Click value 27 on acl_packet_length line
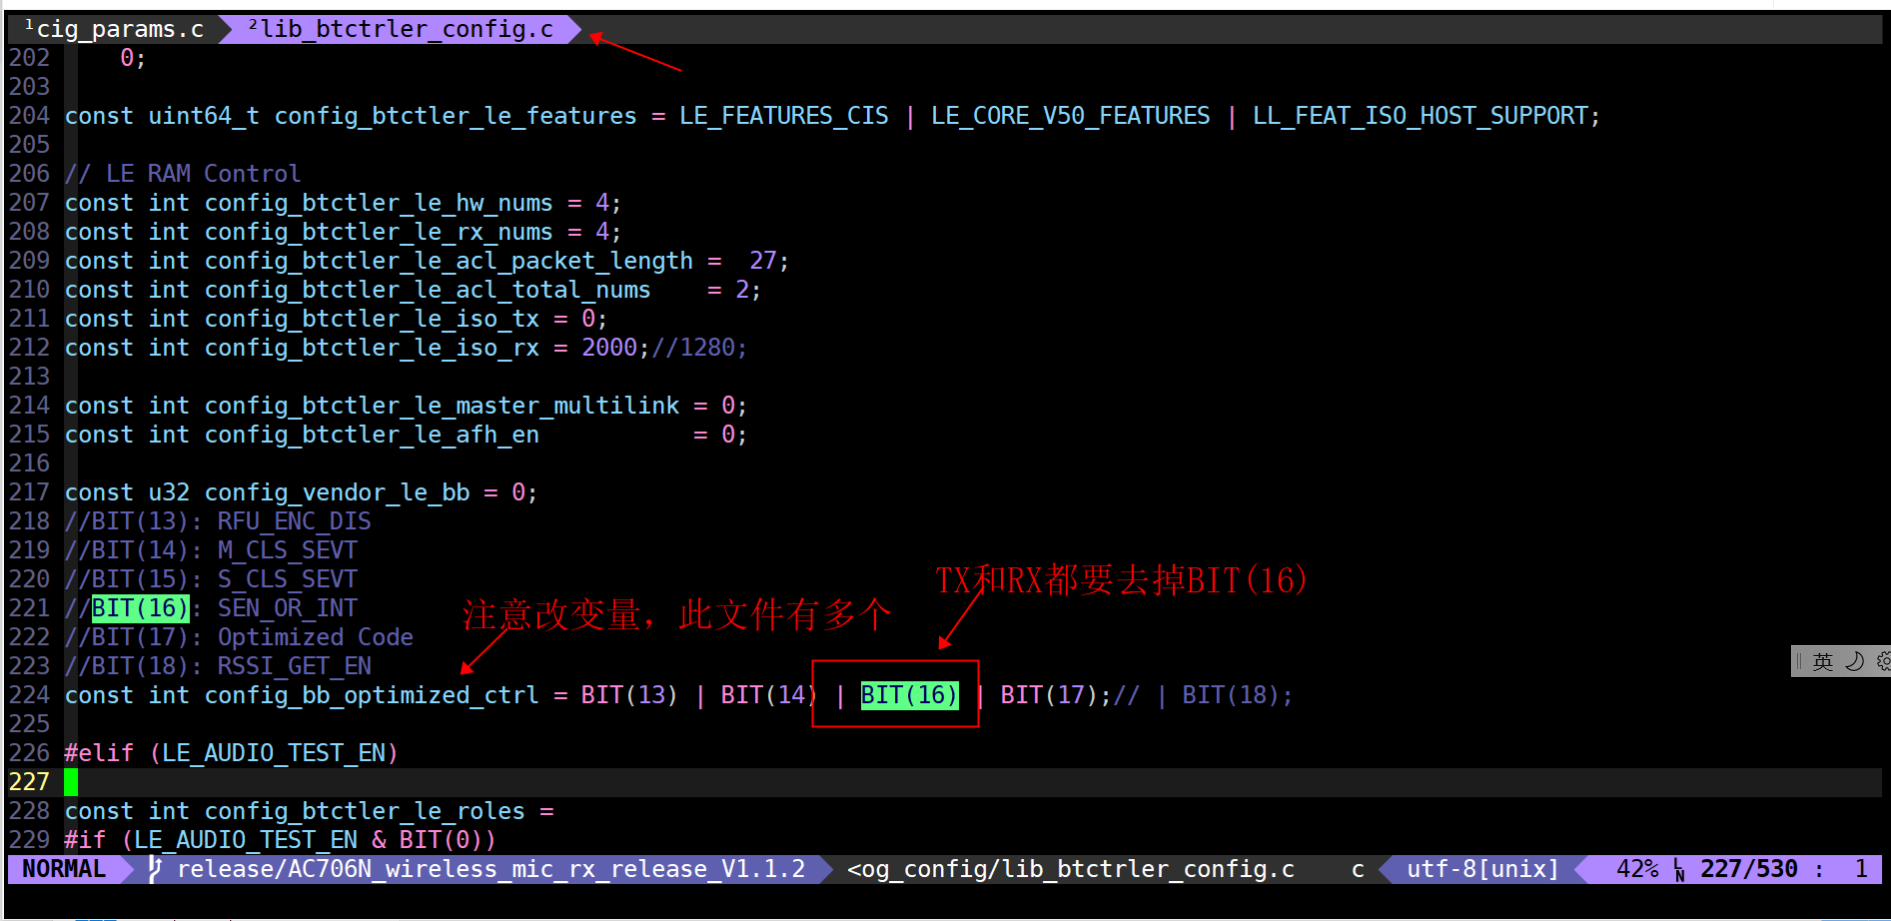The image size is (1891, 921). (x=763, y=261)
